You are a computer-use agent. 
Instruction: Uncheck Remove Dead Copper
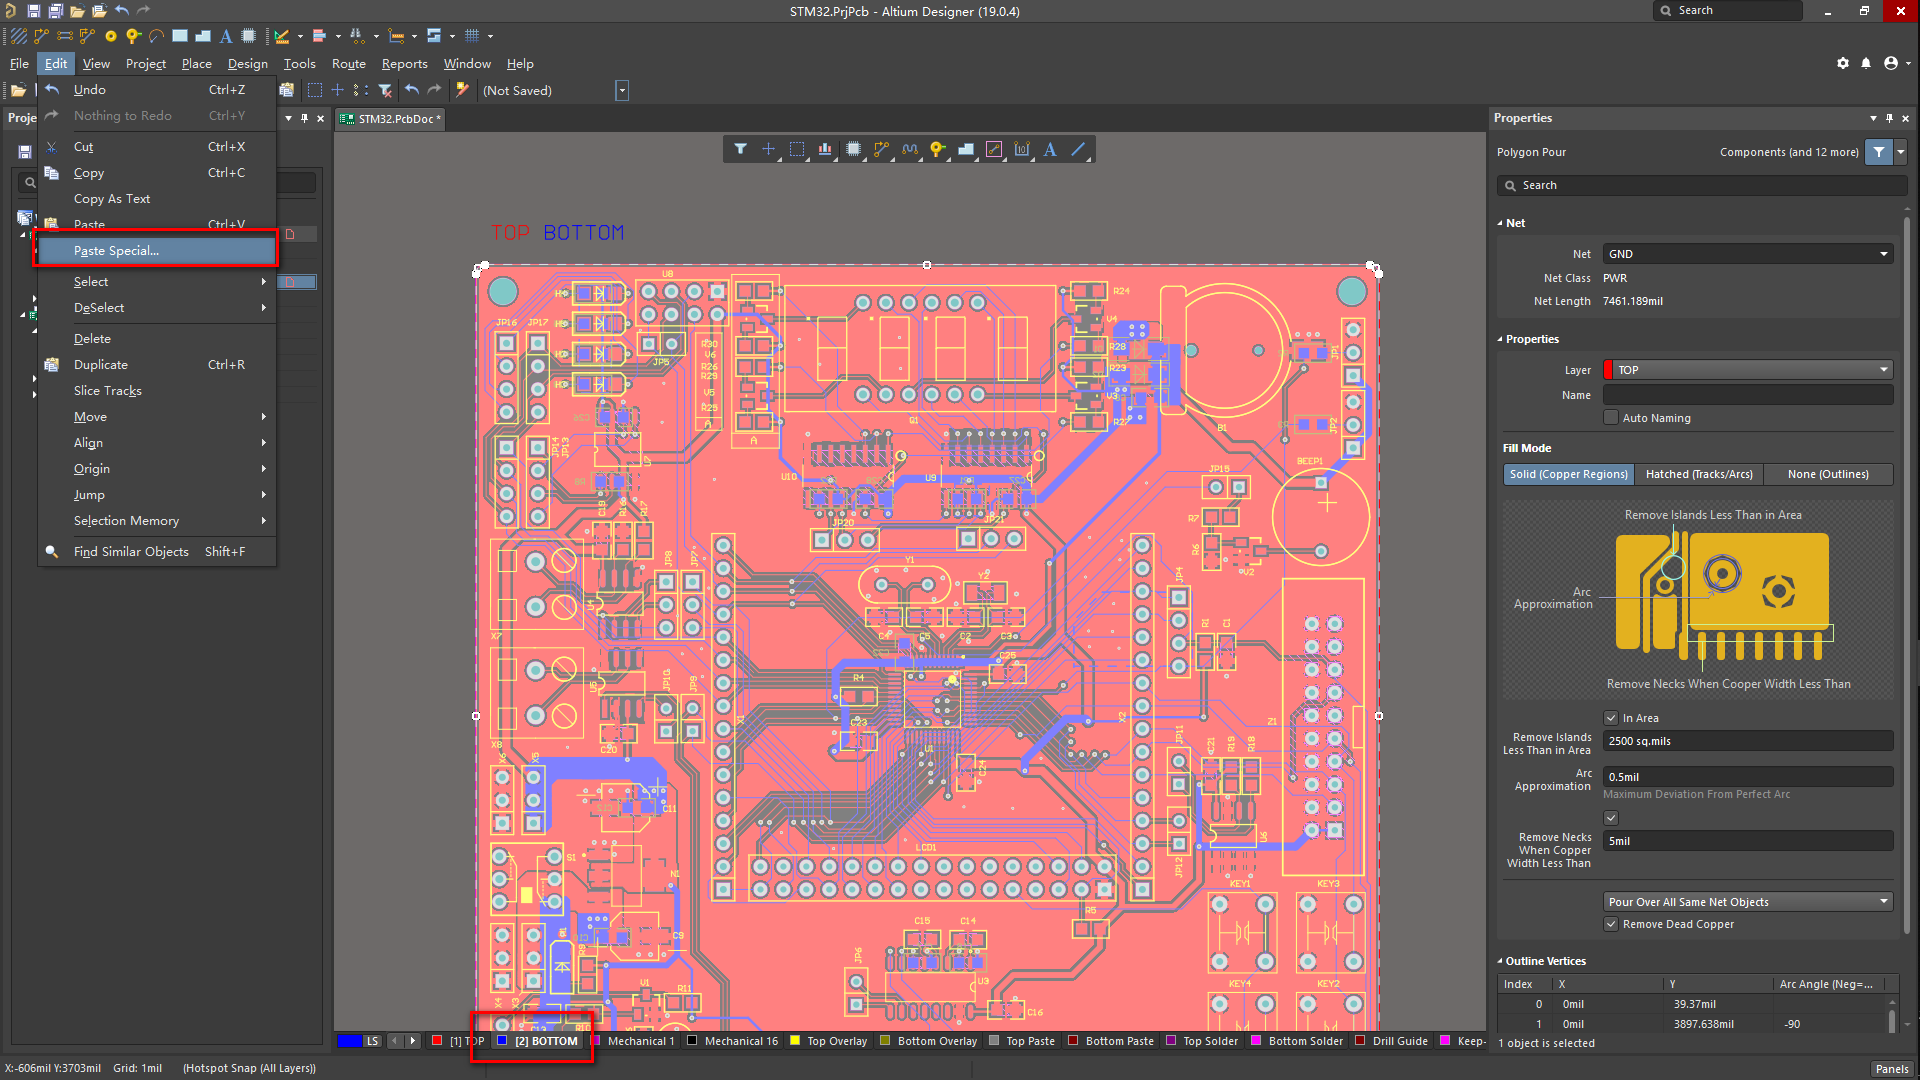pyautogui.click(x=1611, y=924)
